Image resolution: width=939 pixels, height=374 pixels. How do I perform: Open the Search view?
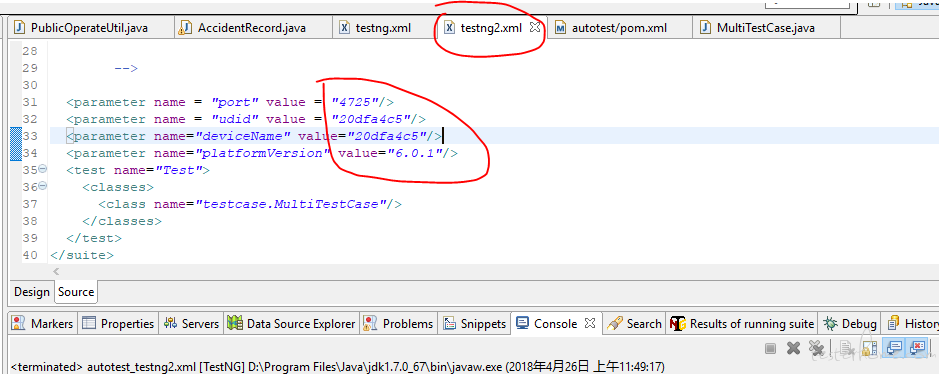[x=634, y=324]
